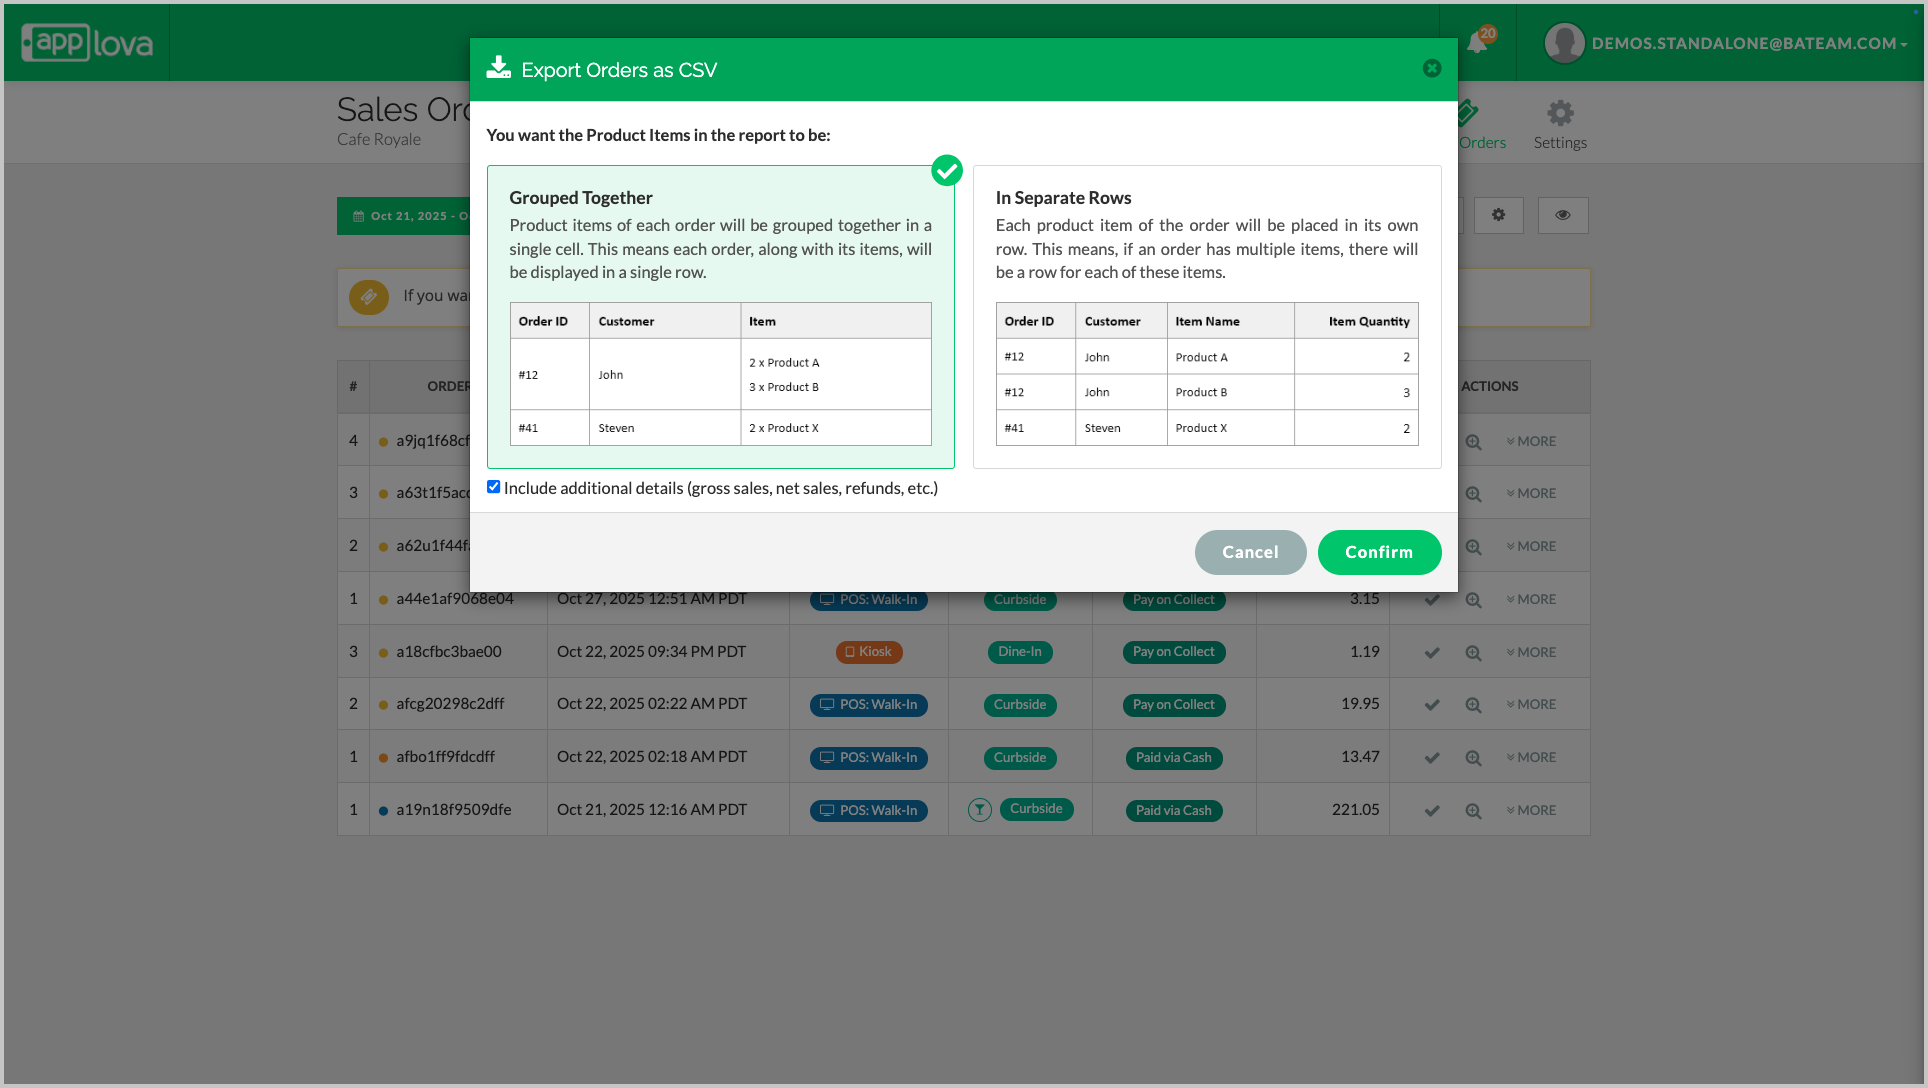The width and height of the screenshot is (1928, 1088).
Task: Click magnifier icon for order afcg20298c2dff
Action: (x=1473, y=705)
